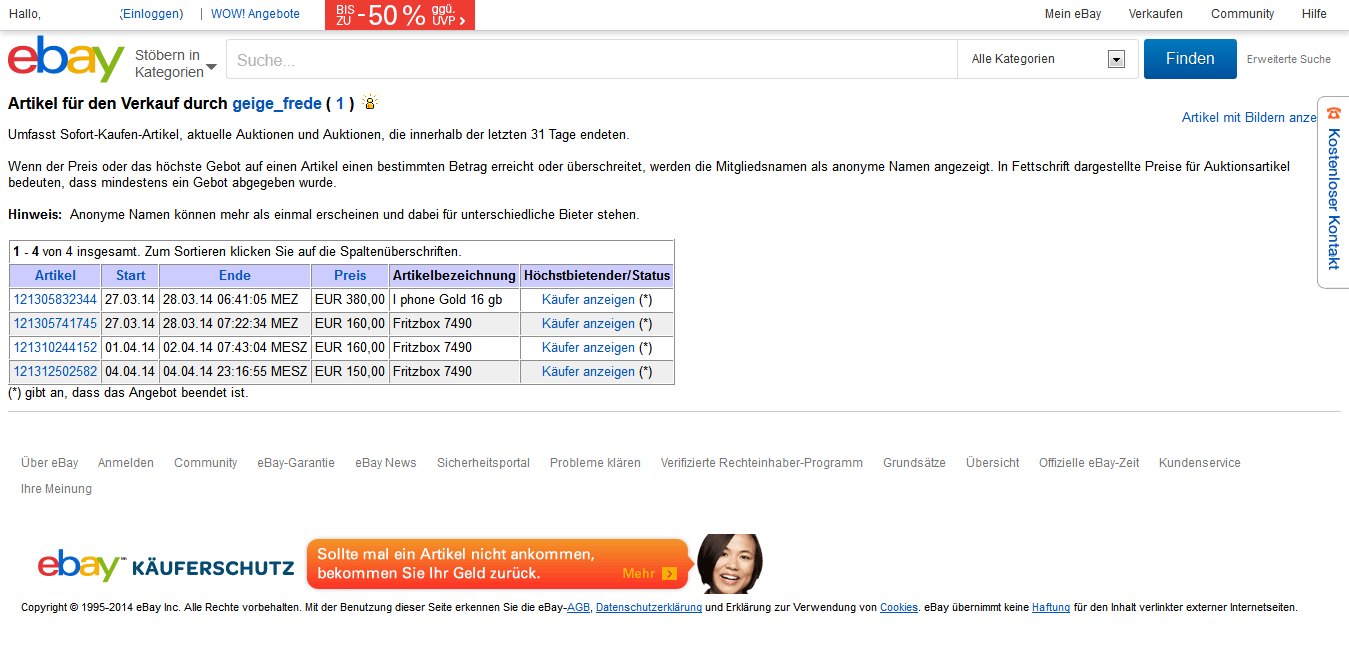Expand Stöbern in Kategorien menu
Screen dimensions: 1349x666
coord(176,63)
